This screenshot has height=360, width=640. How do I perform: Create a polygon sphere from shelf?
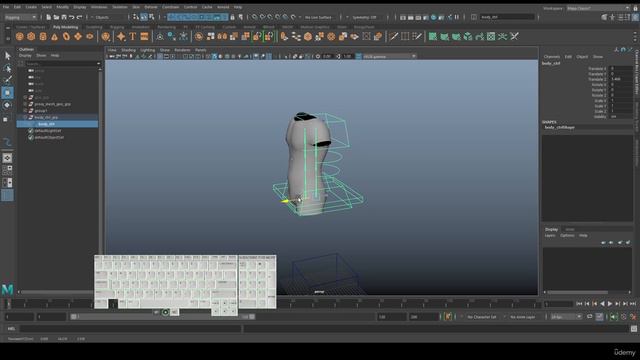coord(19,37)
